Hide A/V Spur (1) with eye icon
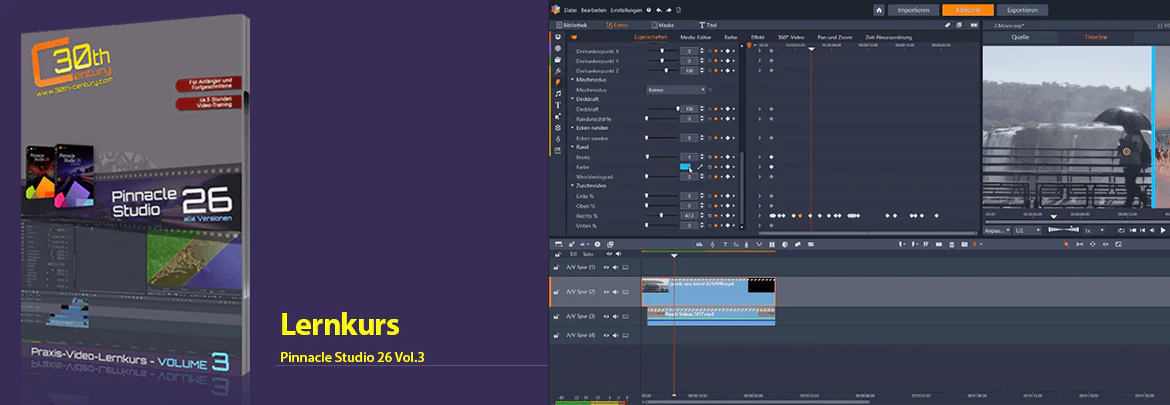 [606, 267]
